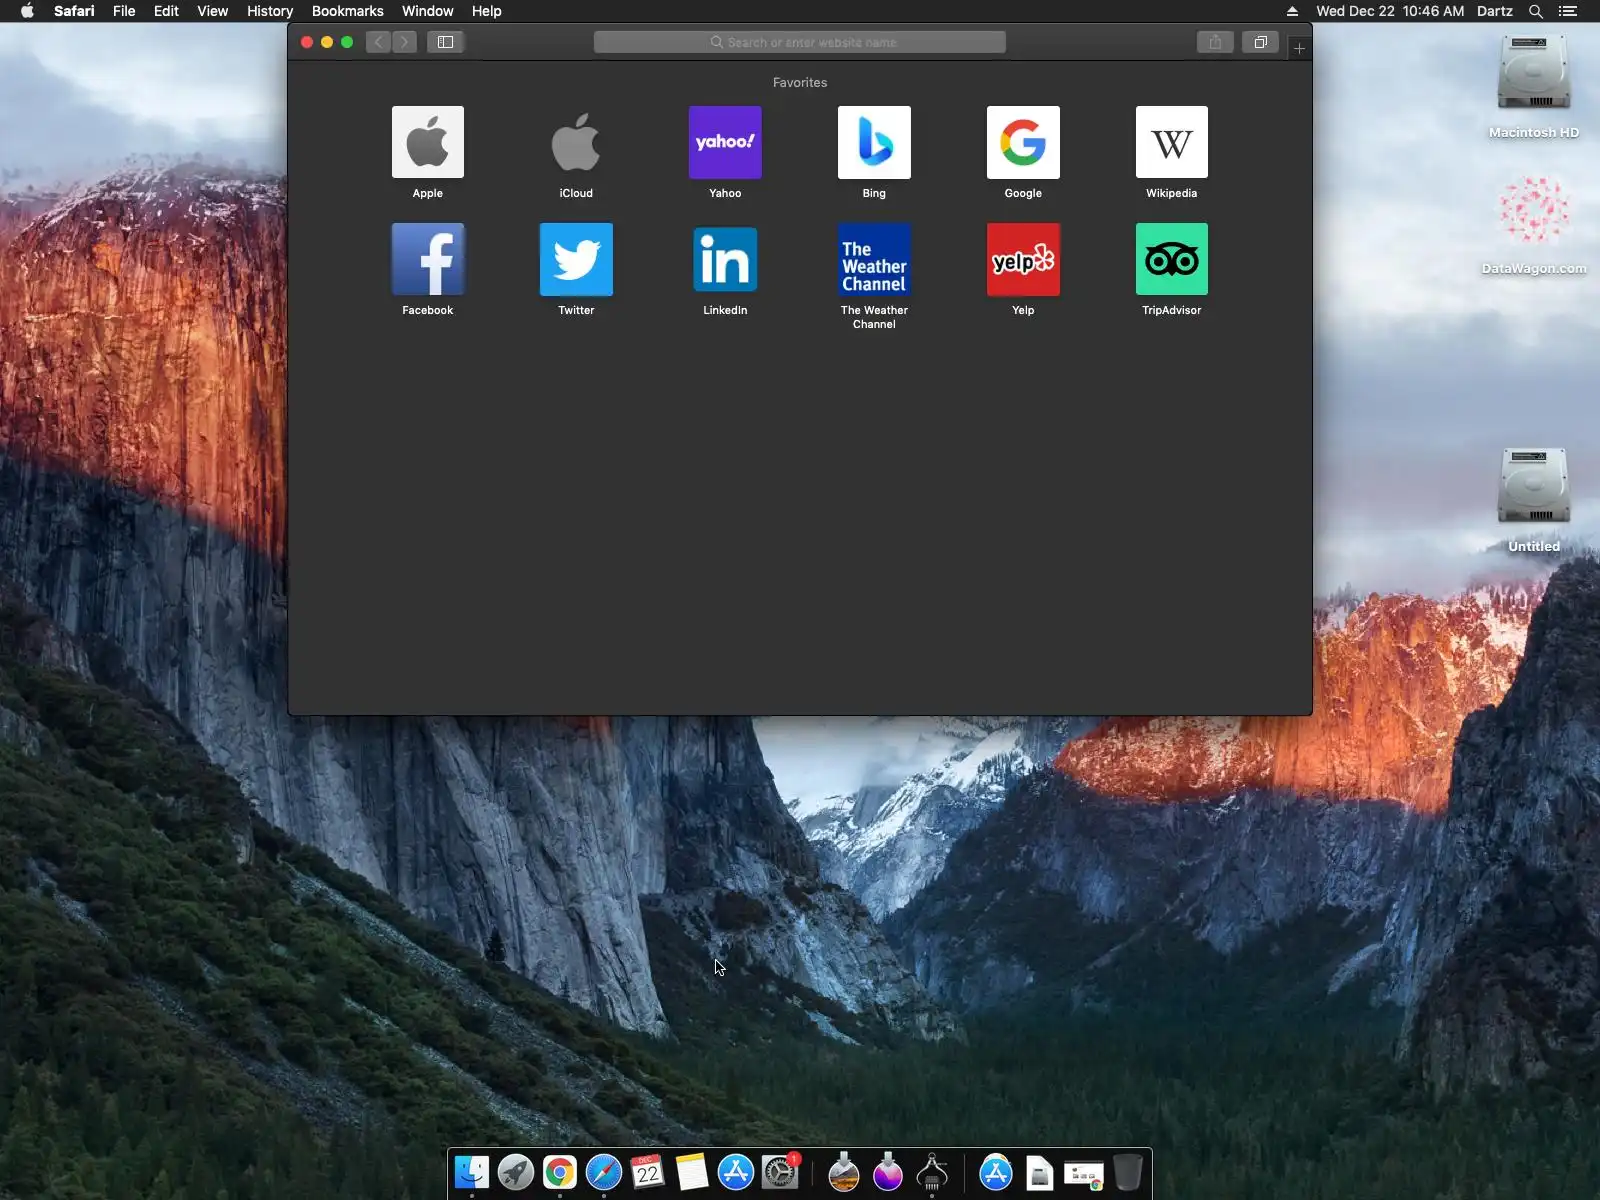Open the Yelp favorite
Screen dimensions: 1600x1200
(1023, 259)
